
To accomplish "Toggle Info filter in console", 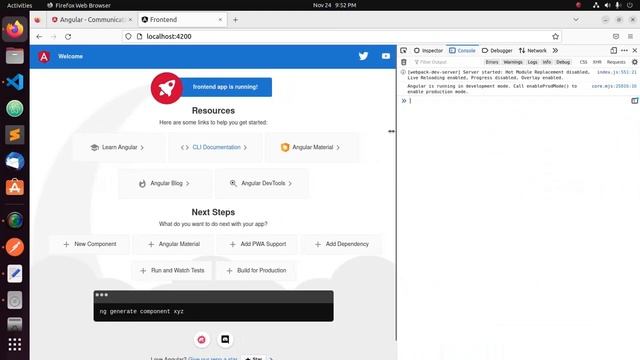I will (x=547, y=62).
